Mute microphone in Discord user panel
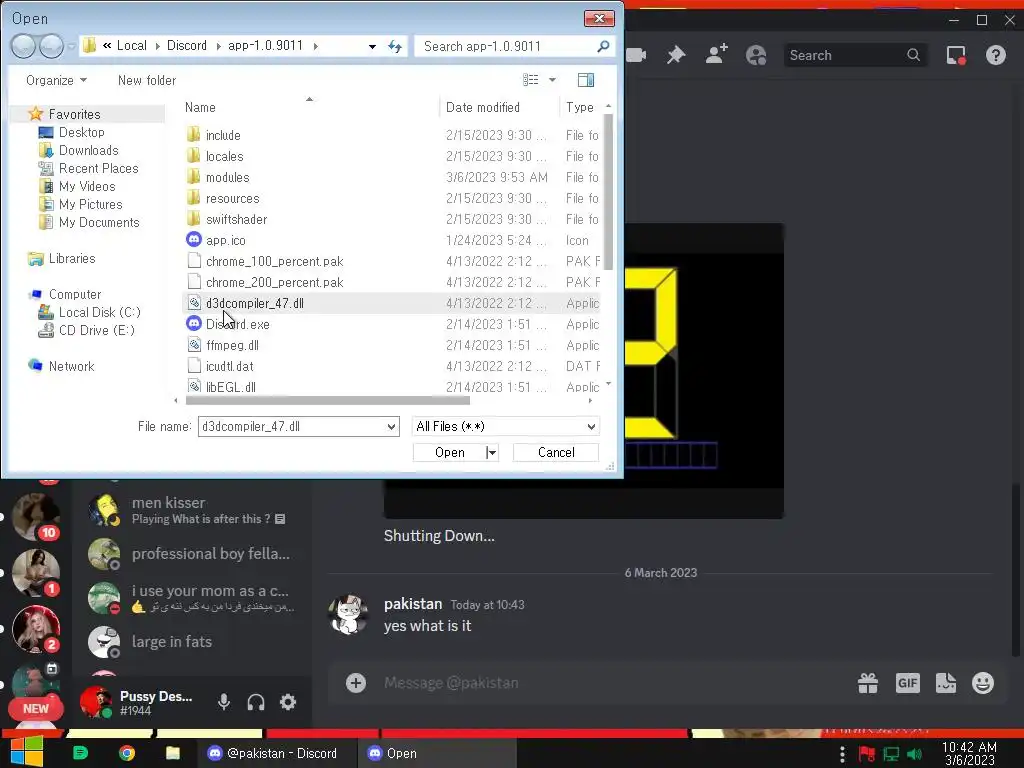Screen dimensions: 1024x768 tap(224, 702)
